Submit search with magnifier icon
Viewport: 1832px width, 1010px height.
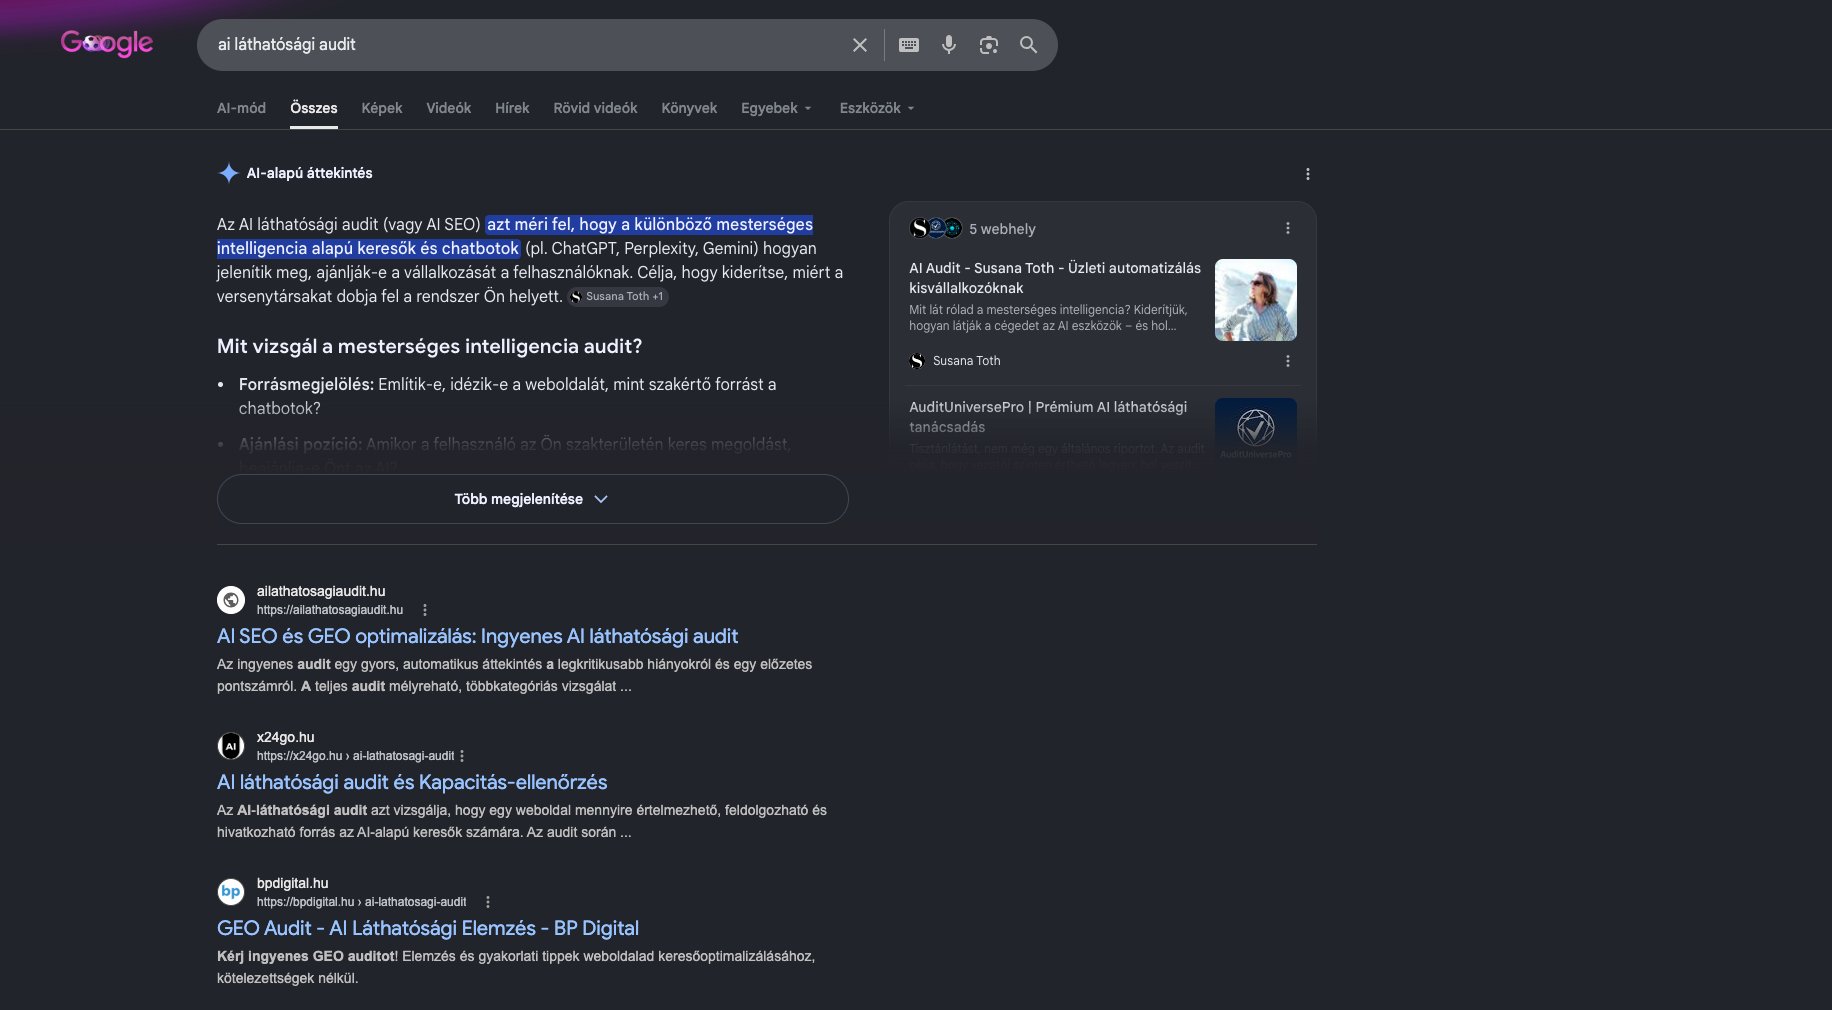pyautogui.click(x=1028, y=45)
